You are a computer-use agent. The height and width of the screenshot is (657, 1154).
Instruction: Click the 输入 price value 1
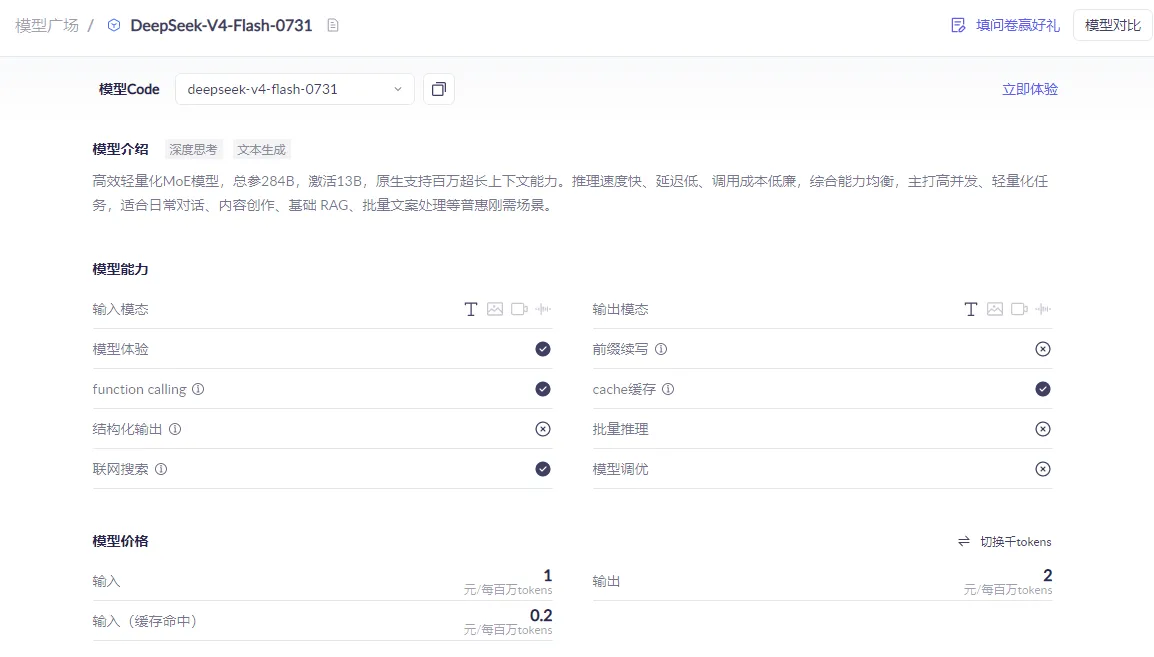click(x=548, y=575)
